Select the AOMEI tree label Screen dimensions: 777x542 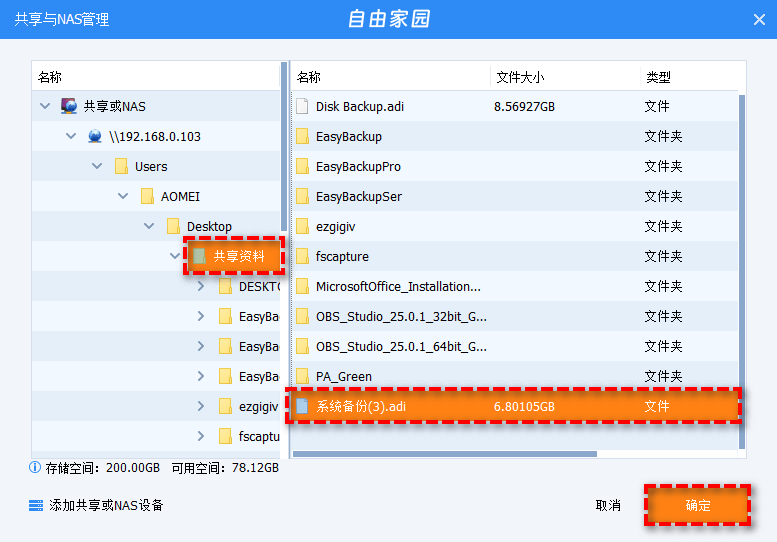point(180,197)
